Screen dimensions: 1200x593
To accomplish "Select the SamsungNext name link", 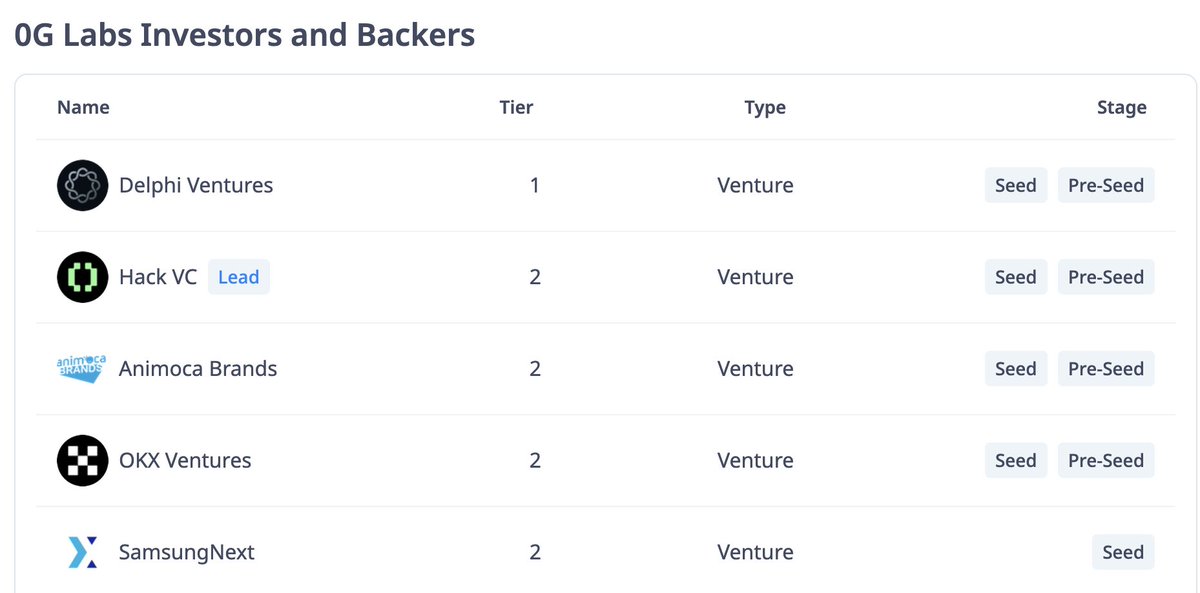I will tap(187, 552).
